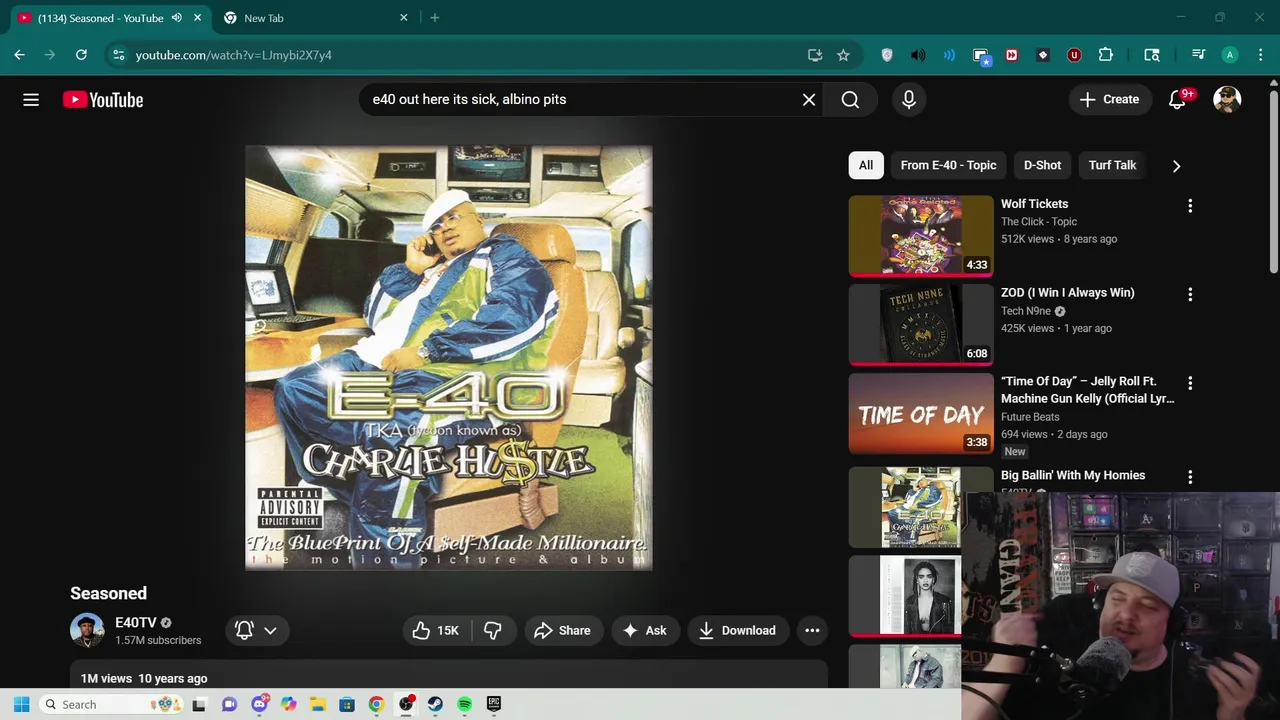
Task: Open options for Wolf Tickets video
Action: (x=1190, y=206)
